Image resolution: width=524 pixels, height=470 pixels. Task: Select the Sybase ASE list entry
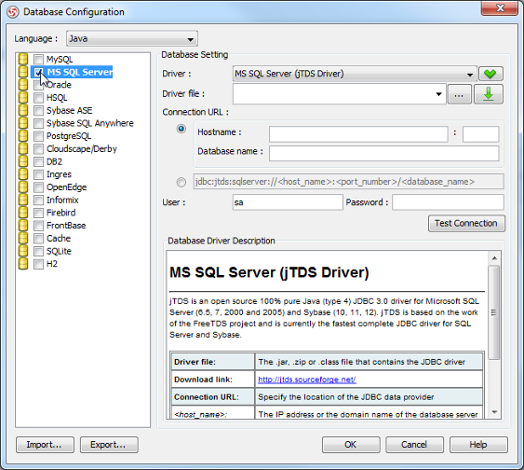(x=69, y=111)
